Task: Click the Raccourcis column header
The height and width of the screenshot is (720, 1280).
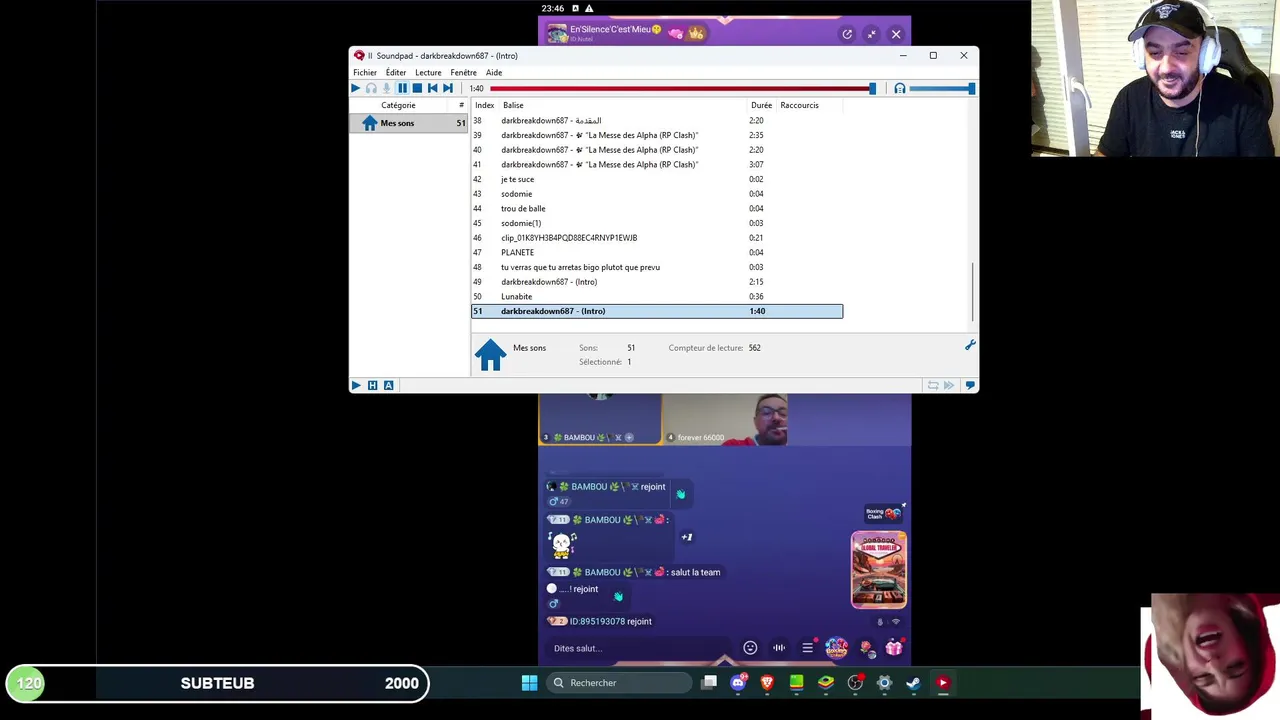Action: (x=799, y=105)
